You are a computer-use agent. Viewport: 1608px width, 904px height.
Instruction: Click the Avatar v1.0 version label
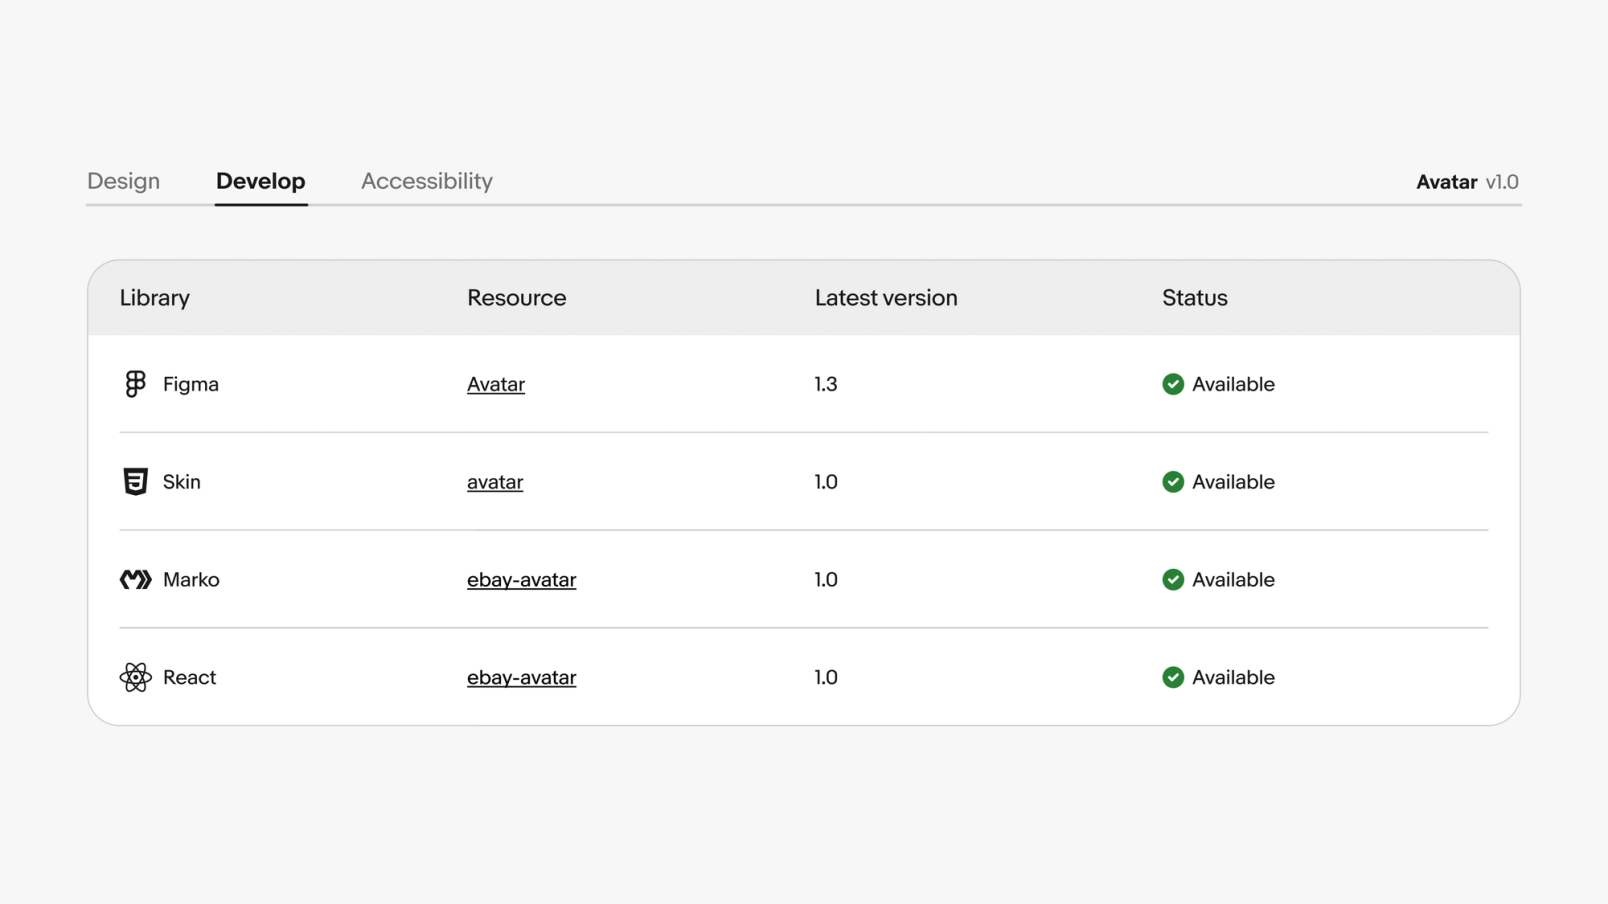[x=1467, y=182]
